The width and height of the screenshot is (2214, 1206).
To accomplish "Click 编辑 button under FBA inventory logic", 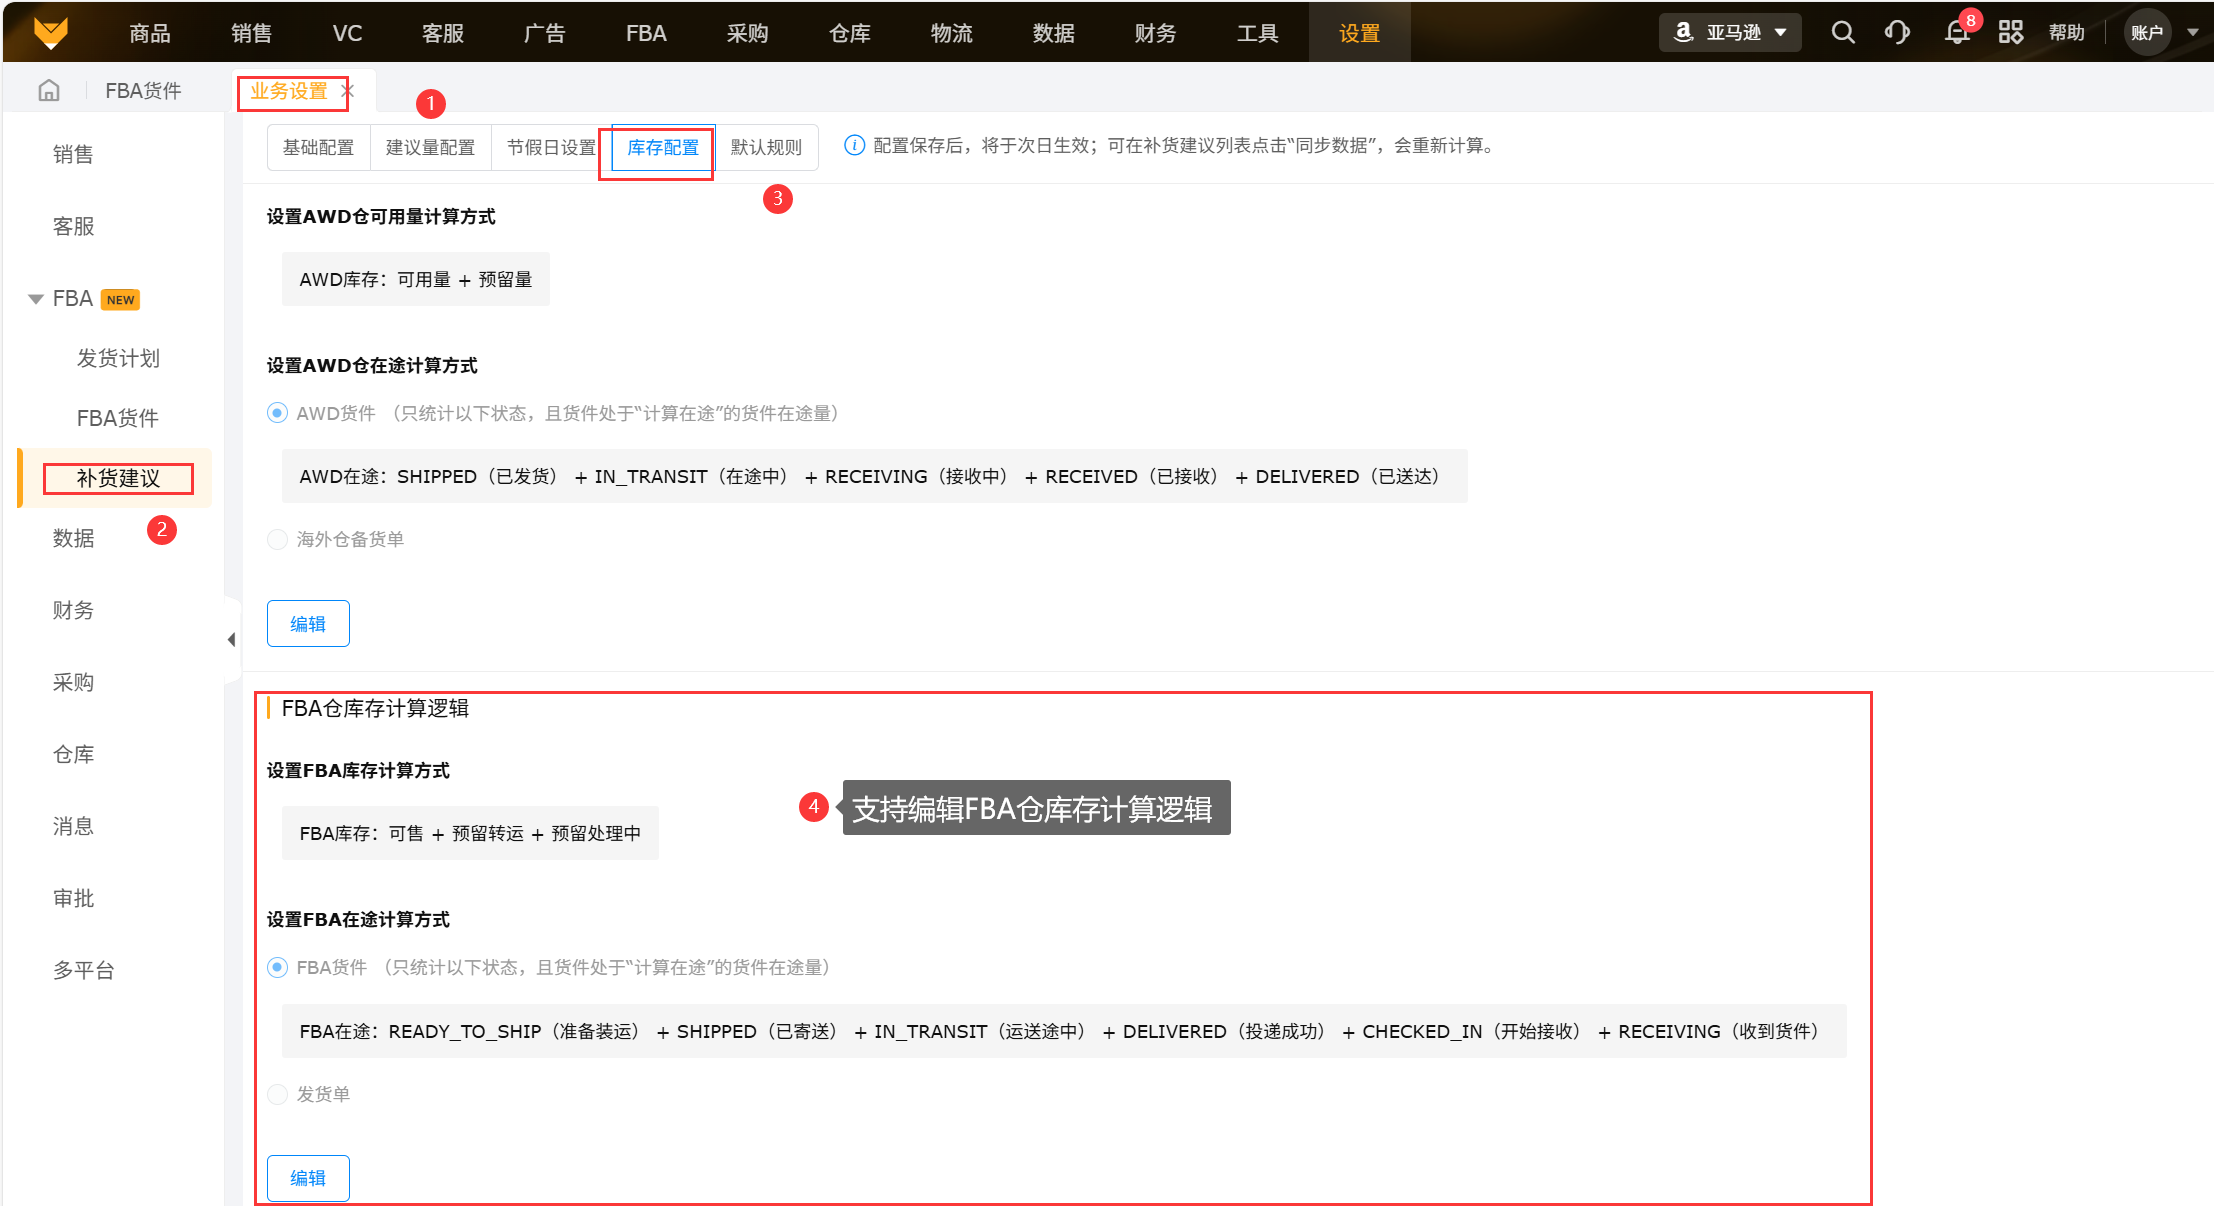I will pyautogui.click(x=308, y=1178).
